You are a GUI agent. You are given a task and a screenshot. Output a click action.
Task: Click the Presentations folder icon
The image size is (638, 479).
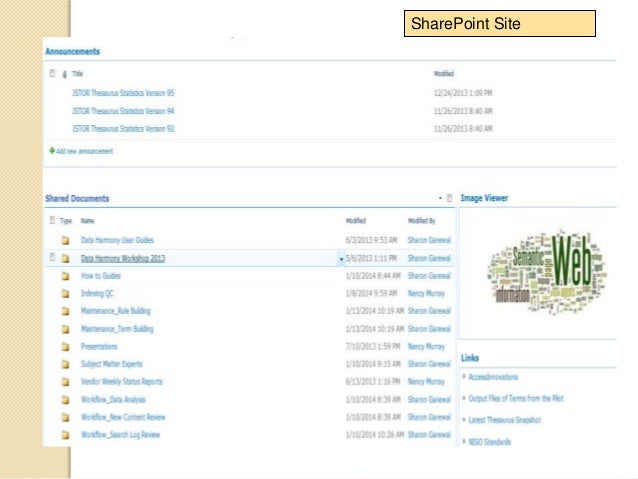pos(66,346)
